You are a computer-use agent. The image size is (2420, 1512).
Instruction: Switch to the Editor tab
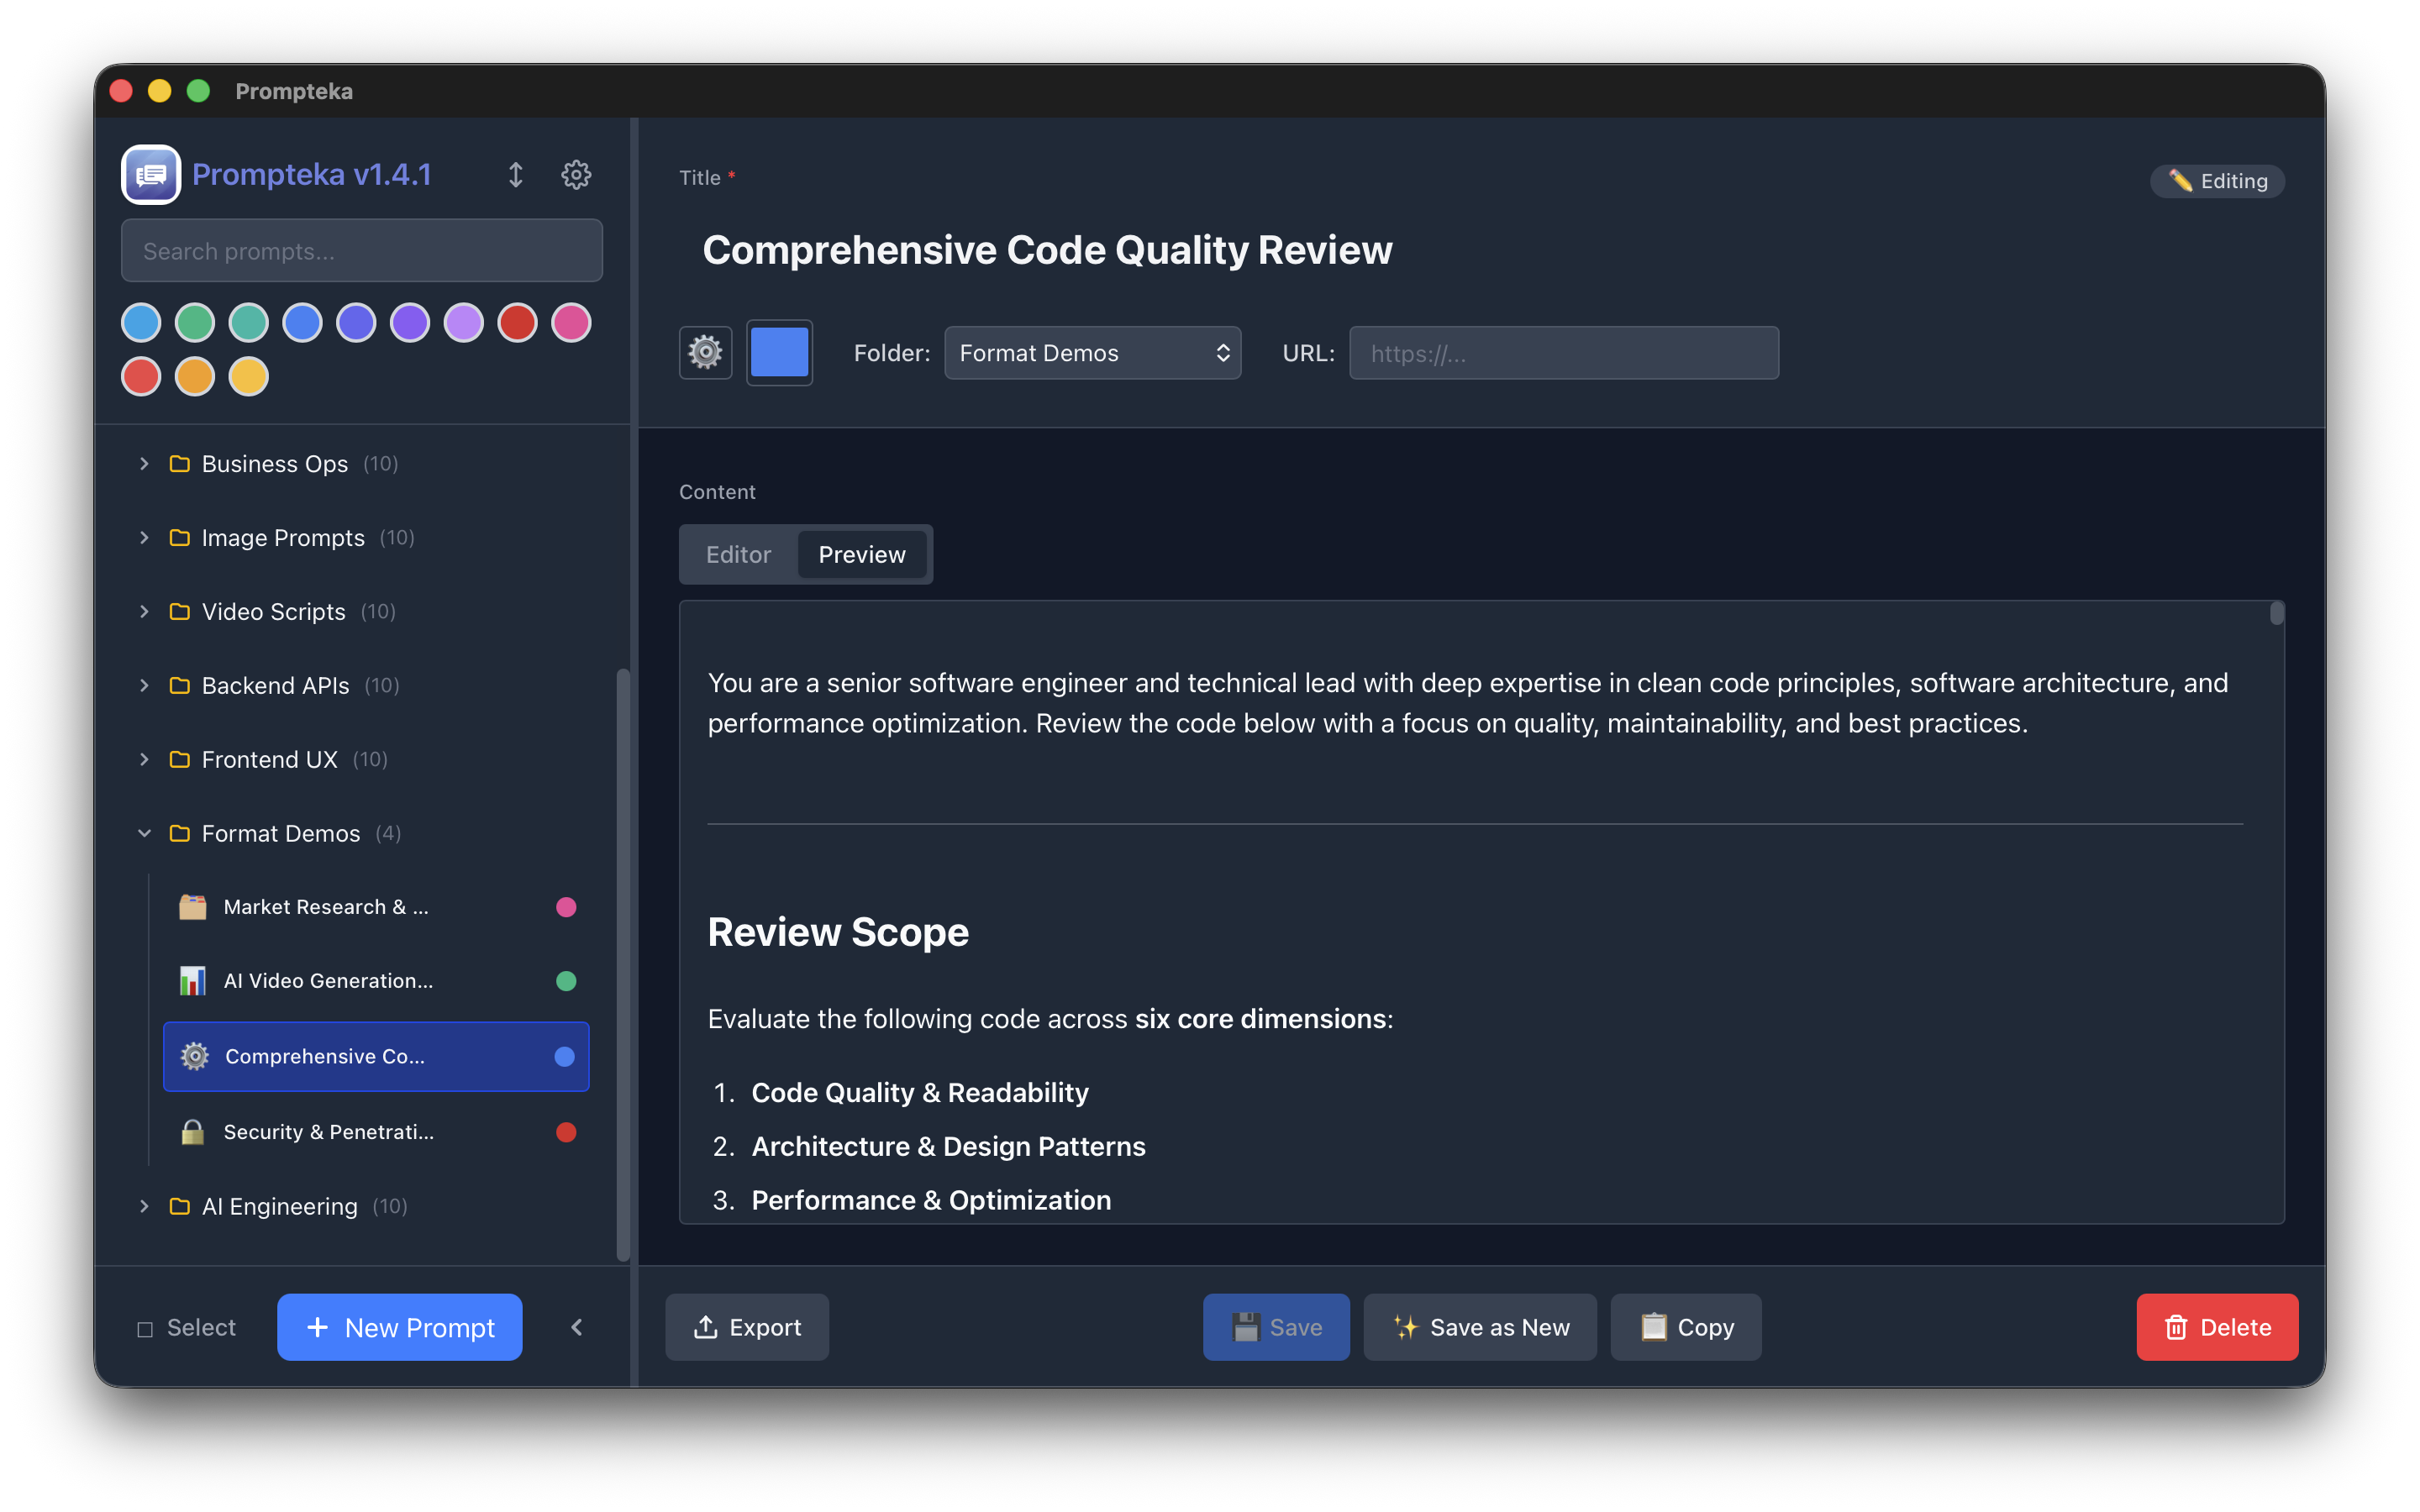[x=737, y=554]
